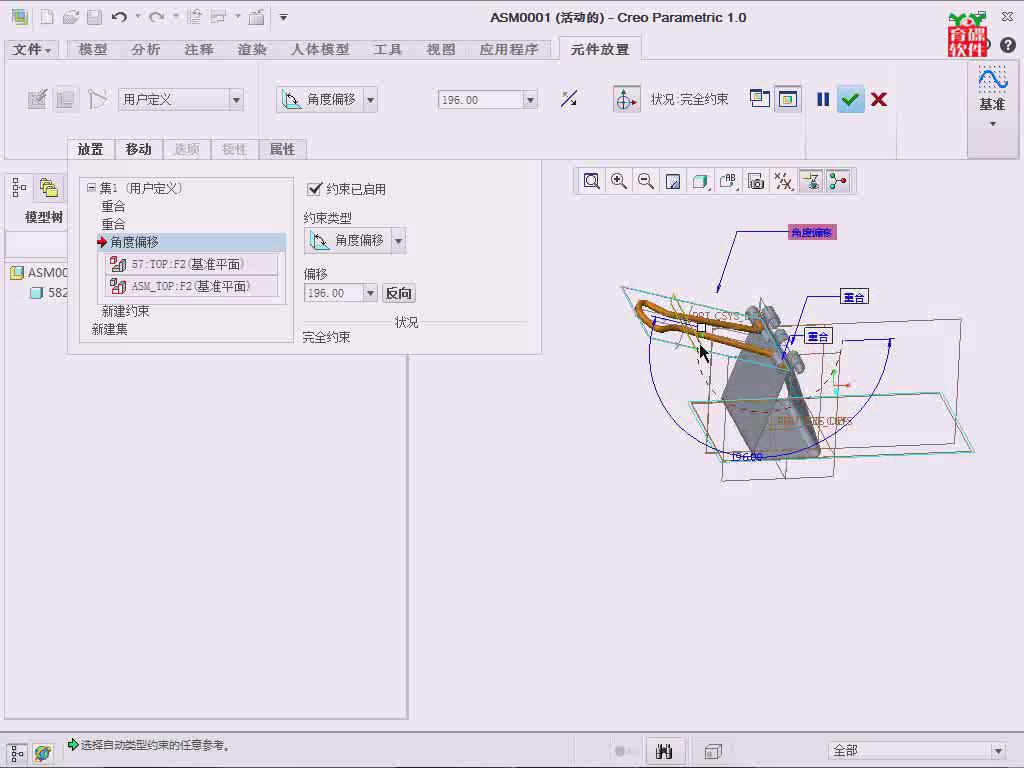Pause the component placement tool
Image resolution: width=1024 pixels, height=768 pixels.
click(823, 99)
